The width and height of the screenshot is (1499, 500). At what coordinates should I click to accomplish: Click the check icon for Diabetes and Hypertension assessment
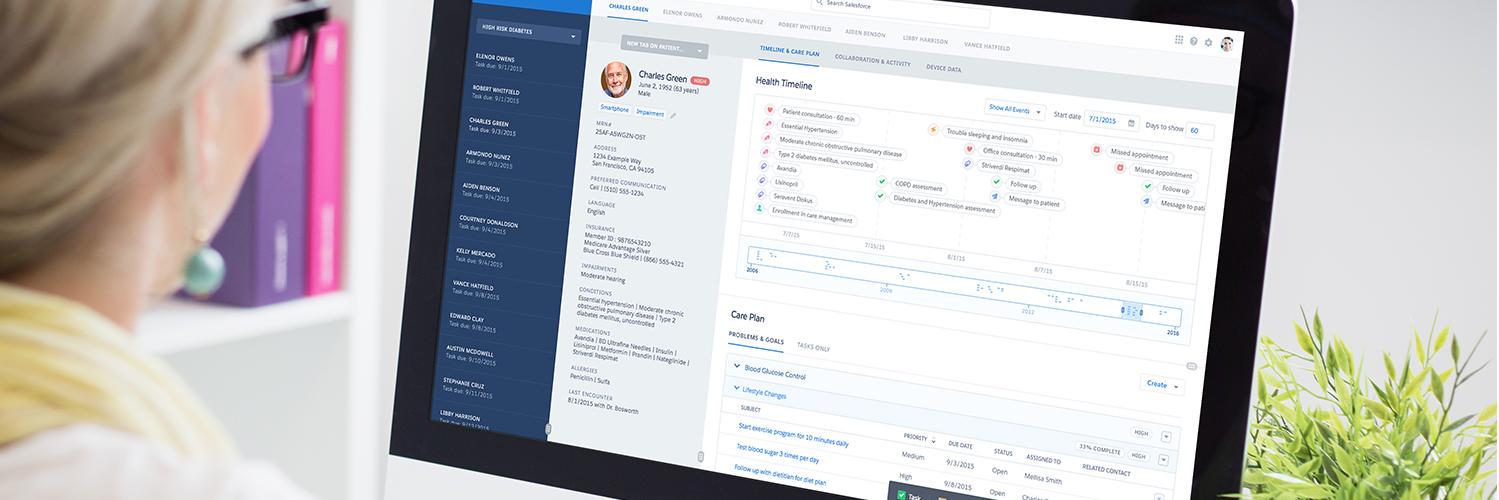click(881, 197)
